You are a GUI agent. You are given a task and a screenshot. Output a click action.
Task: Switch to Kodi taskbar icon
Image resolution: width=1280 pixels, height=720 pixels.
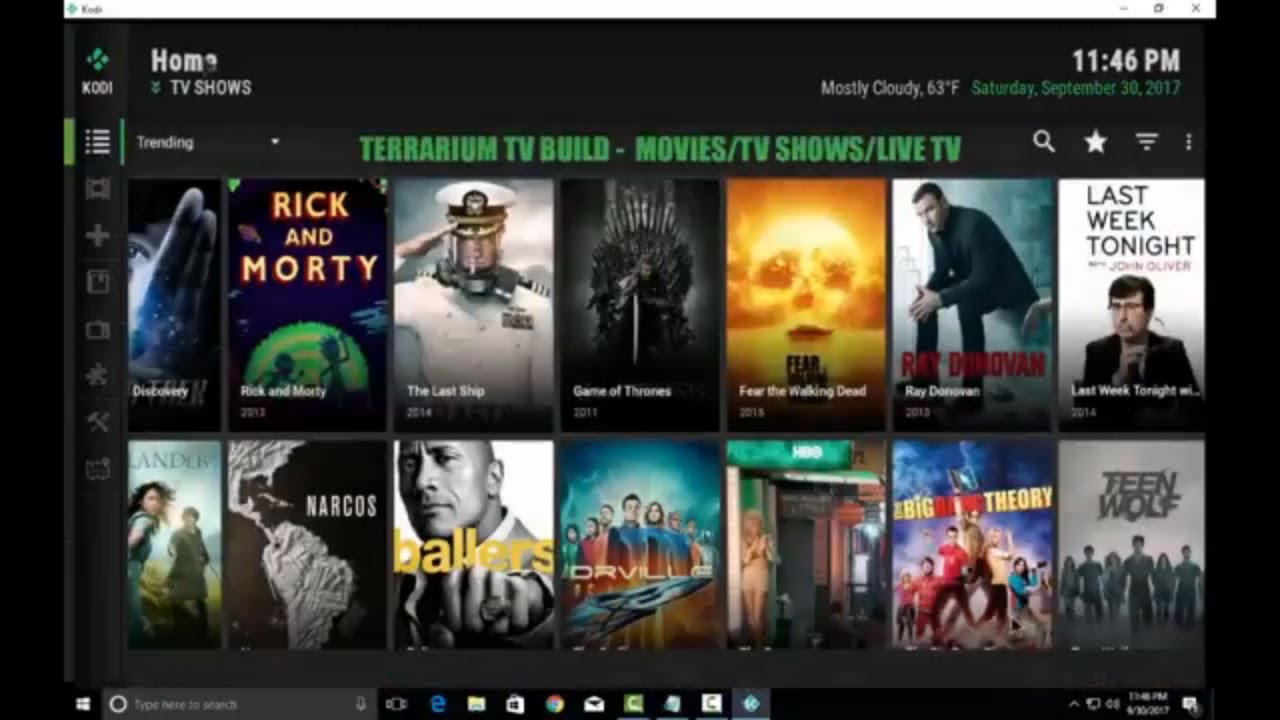[751, 704]
